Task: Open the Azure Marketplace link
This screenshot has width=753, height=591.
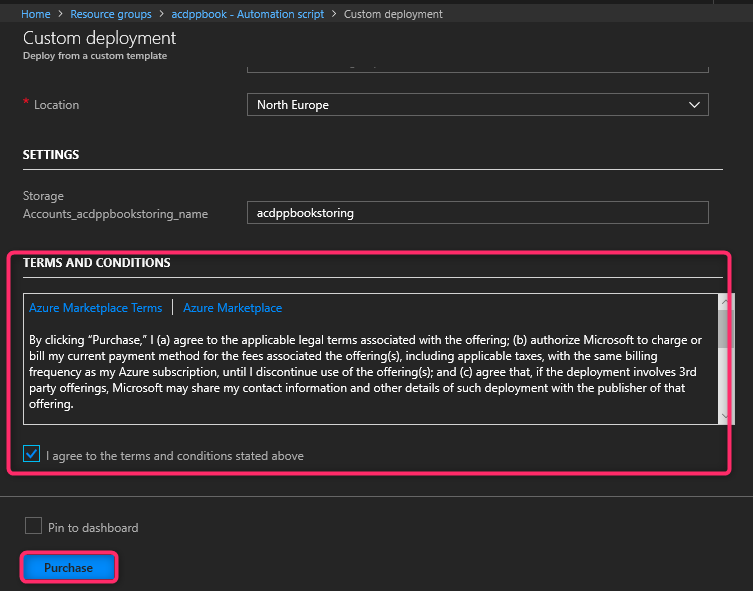Action: [x=232, y=308]
